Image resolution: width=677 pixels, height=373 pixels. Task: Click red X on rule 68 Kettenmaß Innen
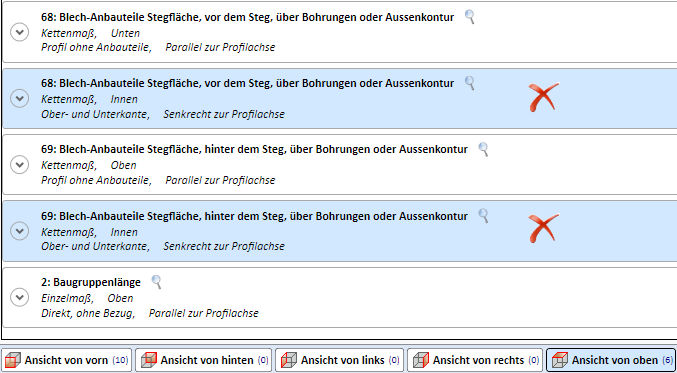point(544,97)
